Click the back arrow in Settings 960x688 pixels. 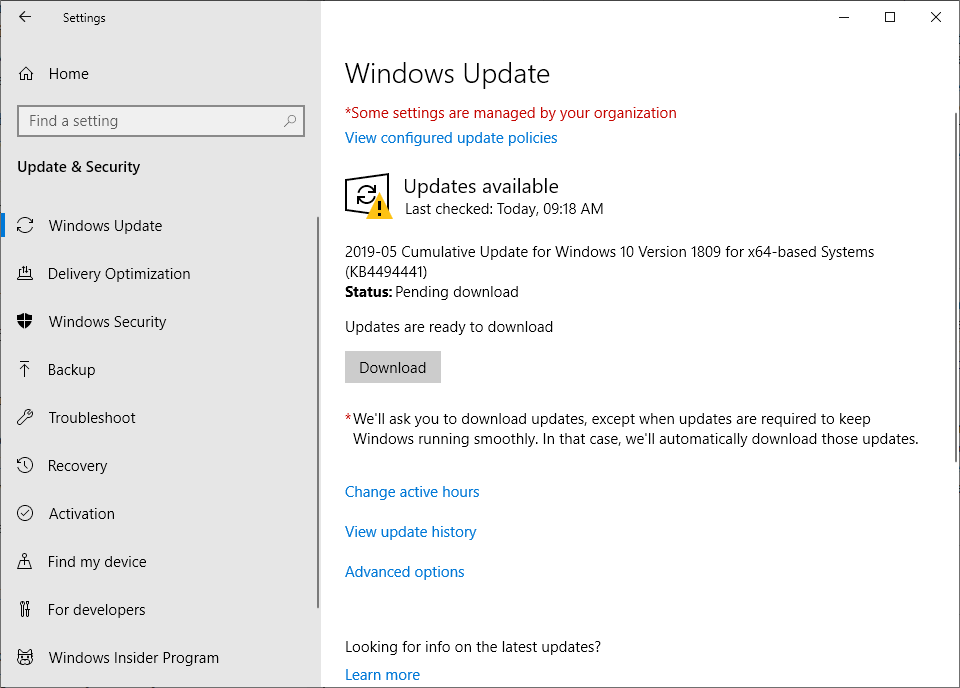(x=24, y=17)
